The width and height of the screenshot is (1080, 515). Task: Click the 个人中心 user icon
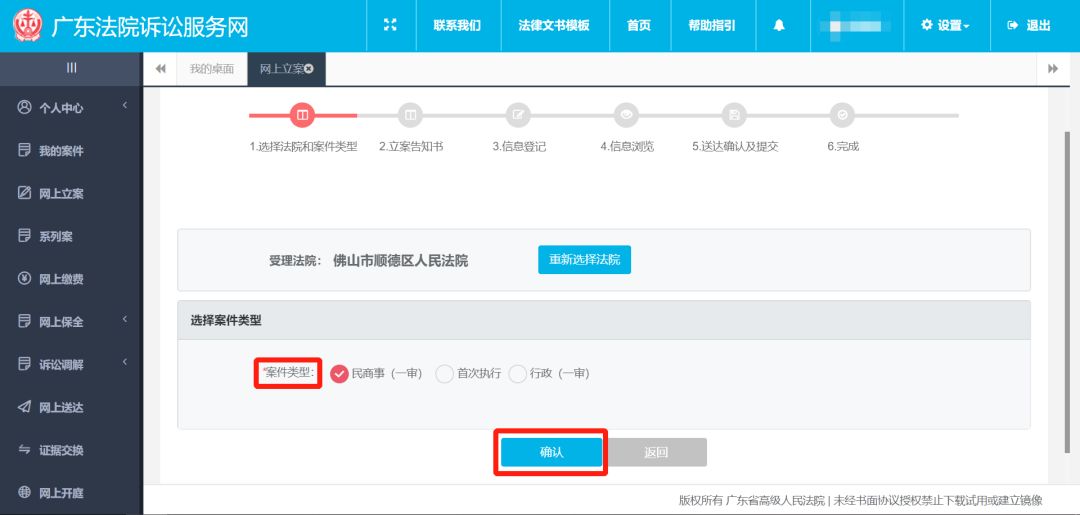(25, 107)
